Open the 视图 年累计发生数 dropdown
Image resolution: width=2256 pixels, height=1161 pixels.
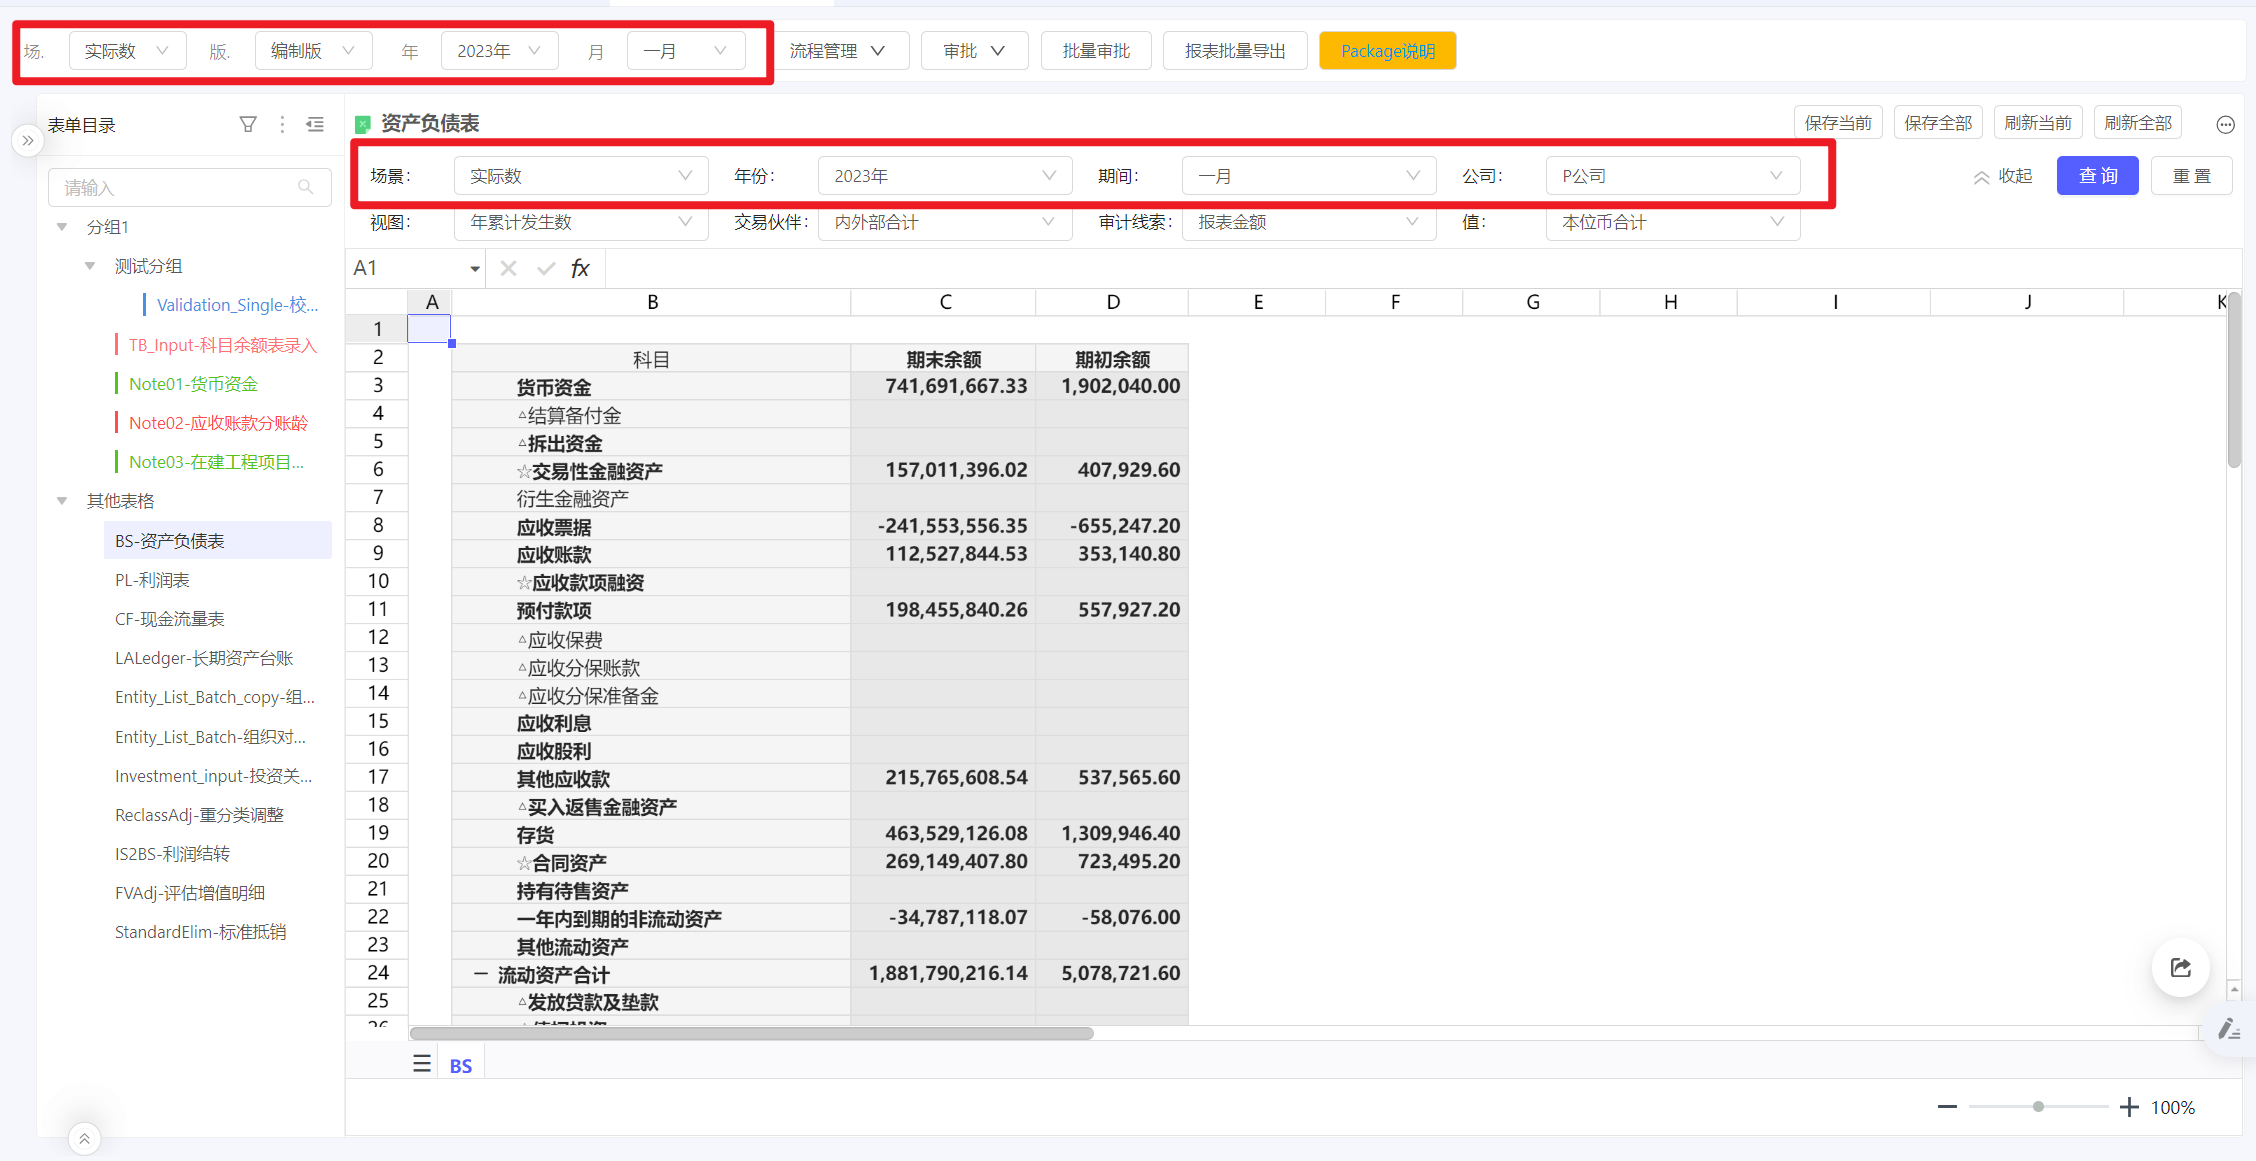pyautogui.click(x=580, y=222)
